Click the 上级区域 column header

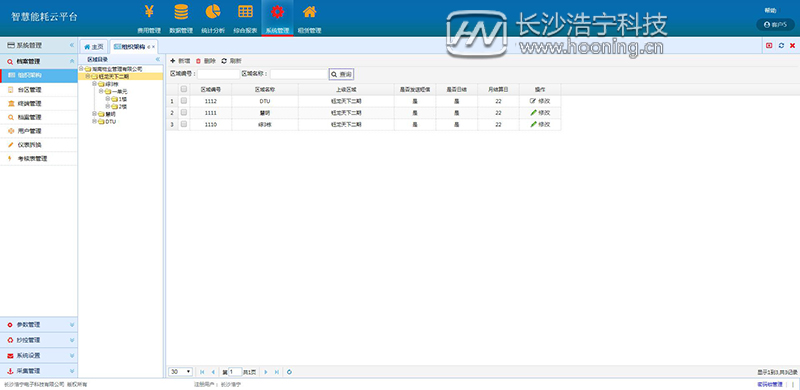[x=346, y=89]
